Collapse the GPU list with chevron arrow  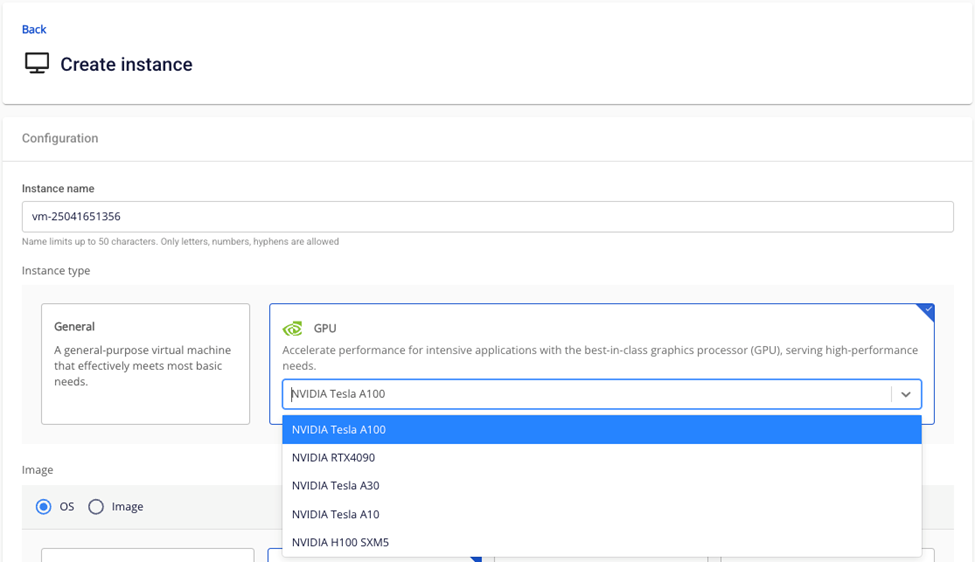tap(905, 394)
